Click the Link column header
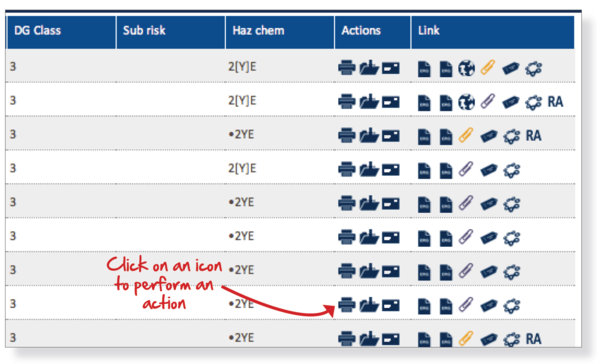597x364 pixels. pyautogui.click(x=493, y=32)
